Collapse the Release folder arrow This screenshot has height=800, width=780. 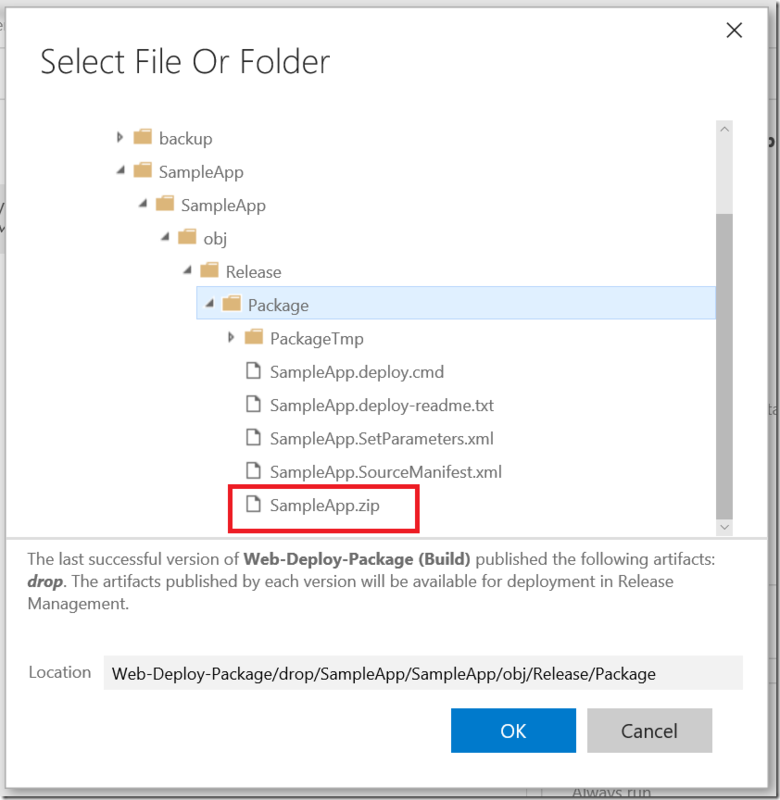[x=188, y=270]
